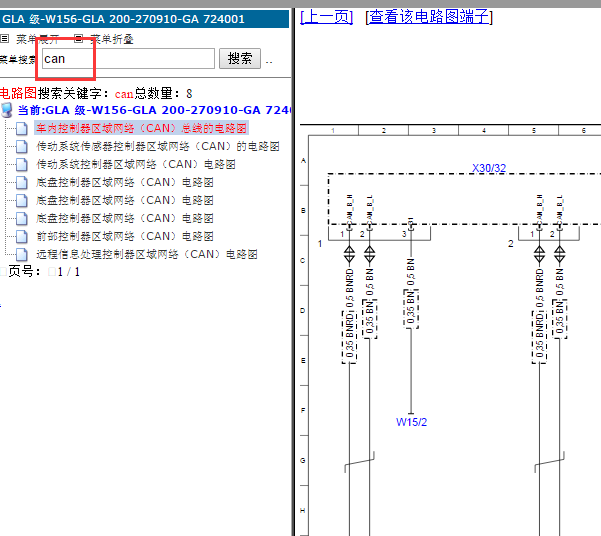
Task: Click the page number 1 / 1 text
Action: (x=69, y=272)
